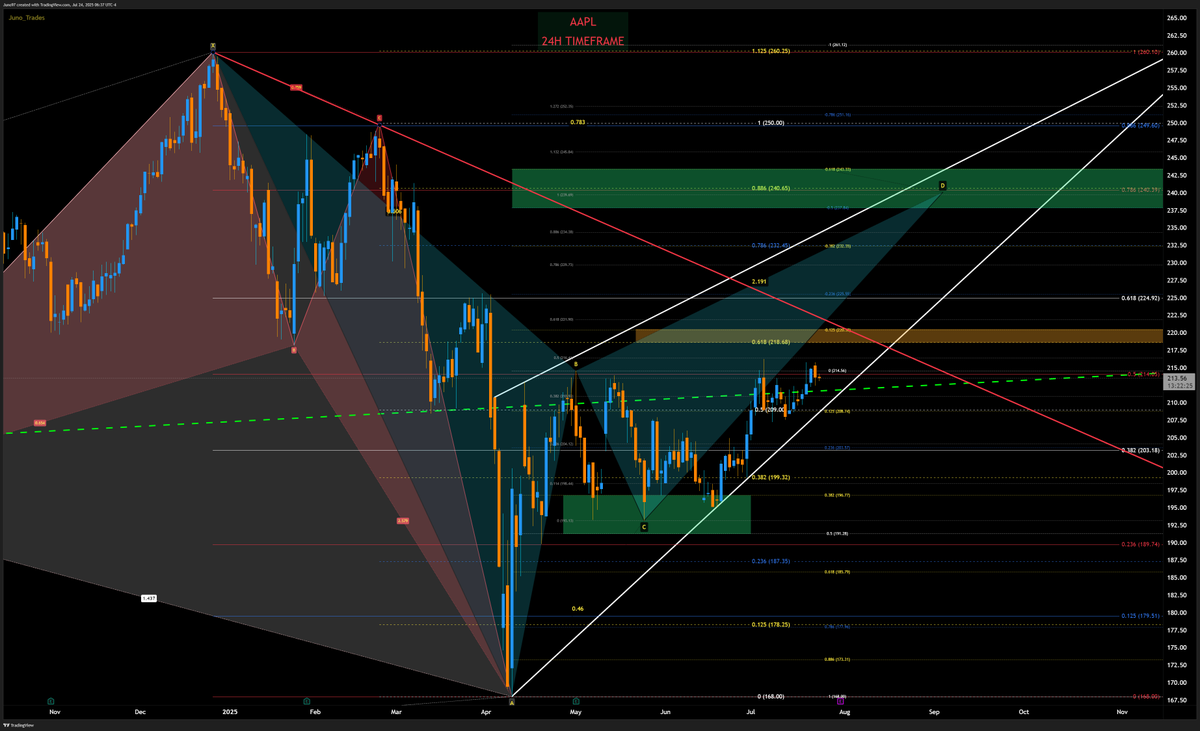Select the C point marker below the lower green zone
This screenshot has width=1200, height=731.
[x=644, y=526]
